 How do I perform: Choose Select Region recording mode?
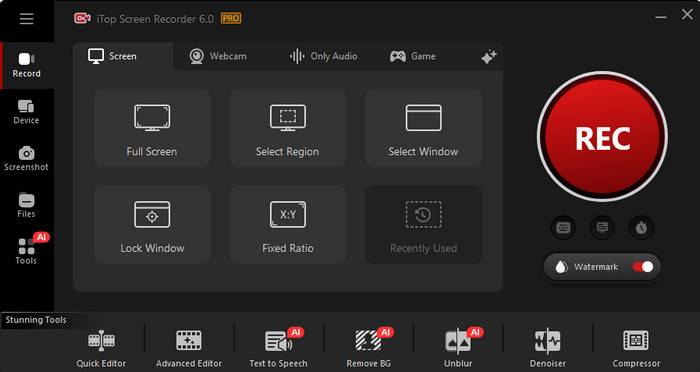[288, 128]
